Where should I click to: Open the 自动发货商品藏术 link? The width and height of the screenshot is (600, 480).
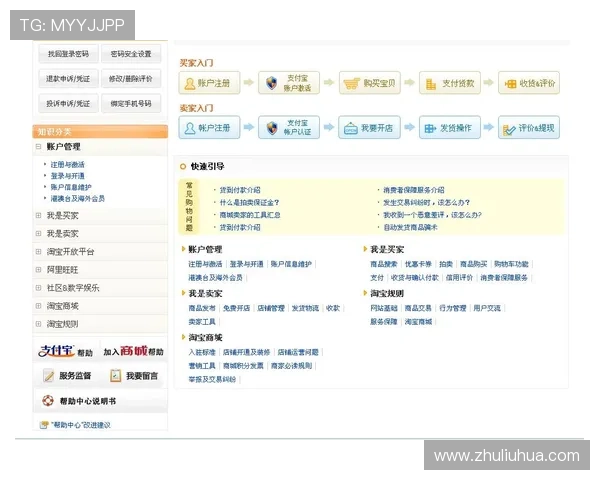click(410, 227)
